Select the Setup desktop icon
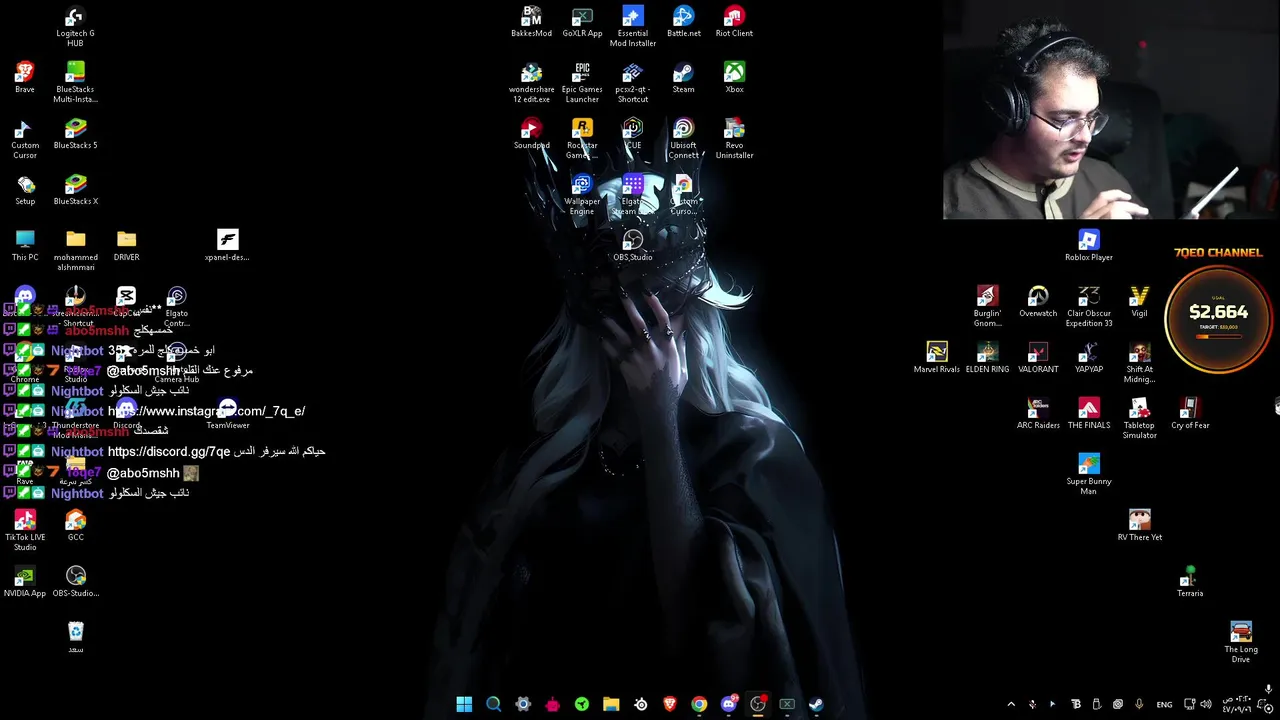Viewport: 1280px width, 720px height. pyautogui.click(x=25, y=190)
